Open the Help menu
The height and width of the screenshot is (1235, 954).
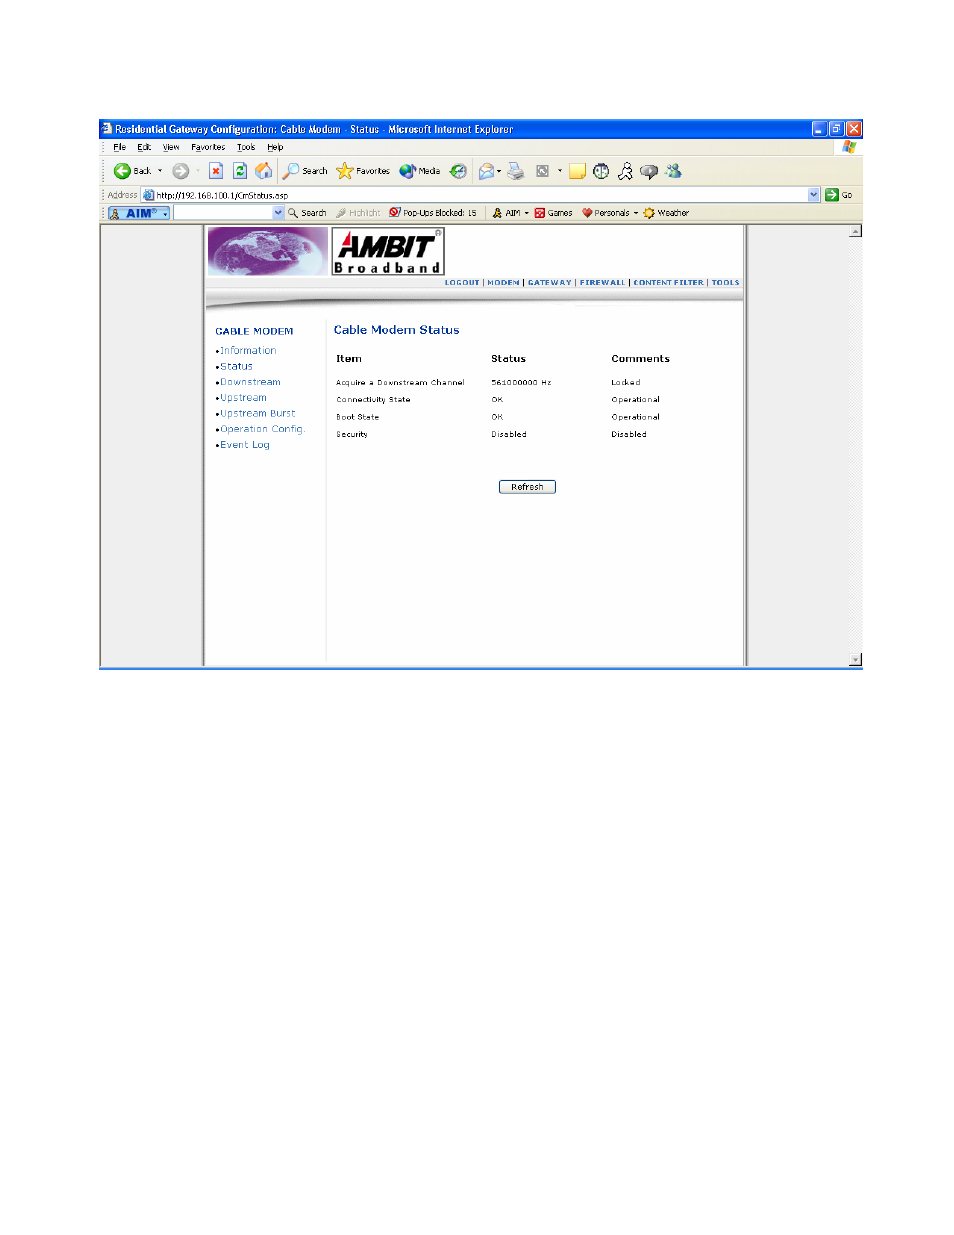(x=275, y=147)
